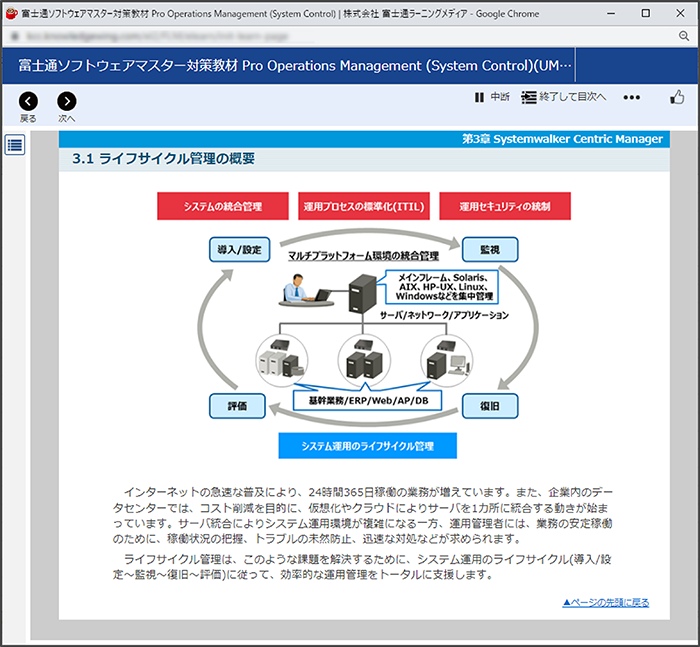Pause the course with 中断
Image resolution: width=700 pixels, height=647 pixels.
[x=492, y=97]
